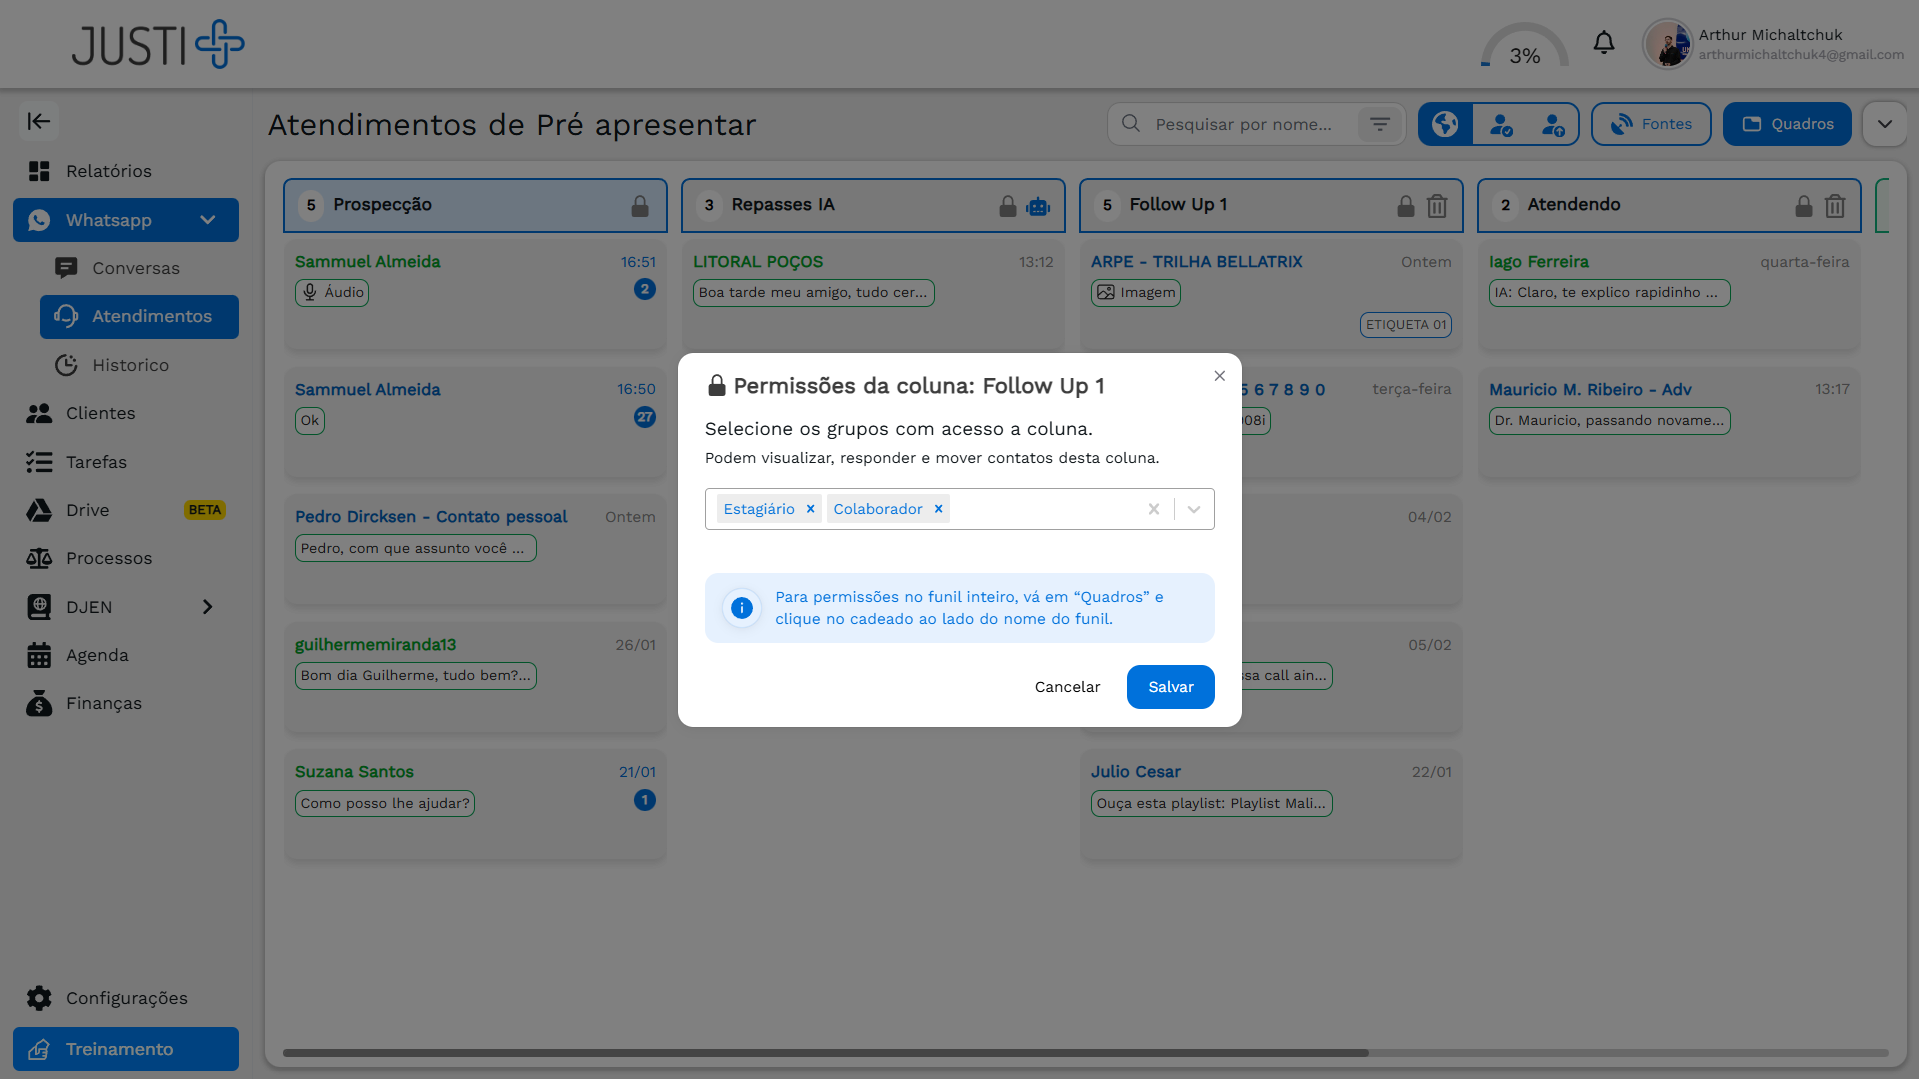Switch to the Fontes view
1919x1079 pixels.
1650,123
